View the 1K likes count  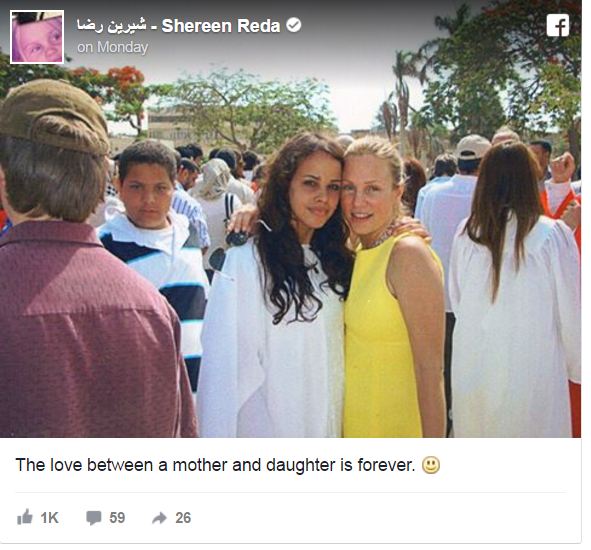coord(49,518)
